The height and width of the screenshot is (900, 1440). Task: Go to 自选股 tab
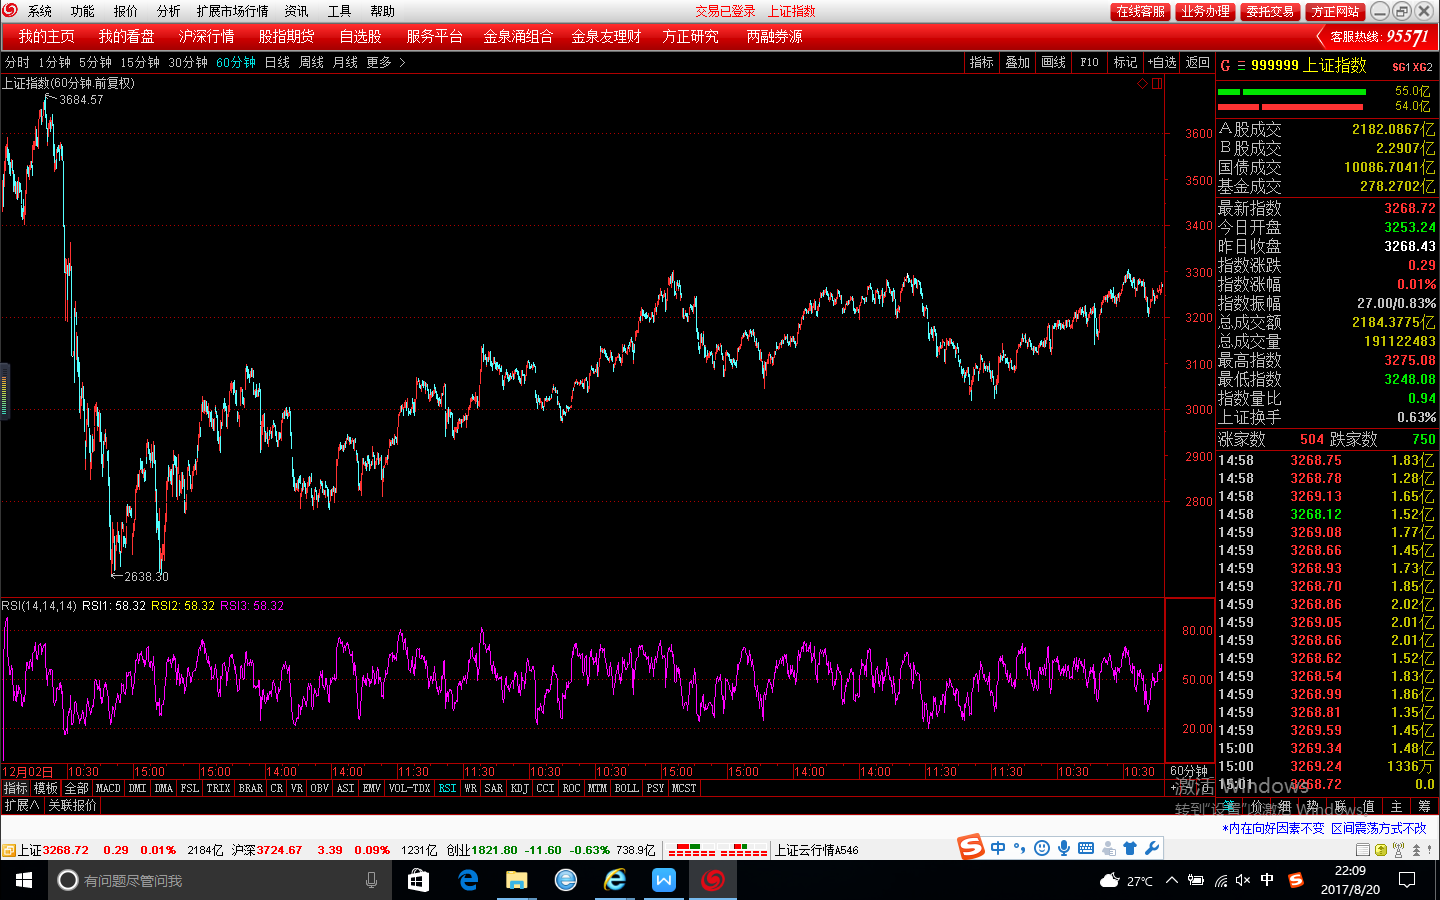coord(360,36)
